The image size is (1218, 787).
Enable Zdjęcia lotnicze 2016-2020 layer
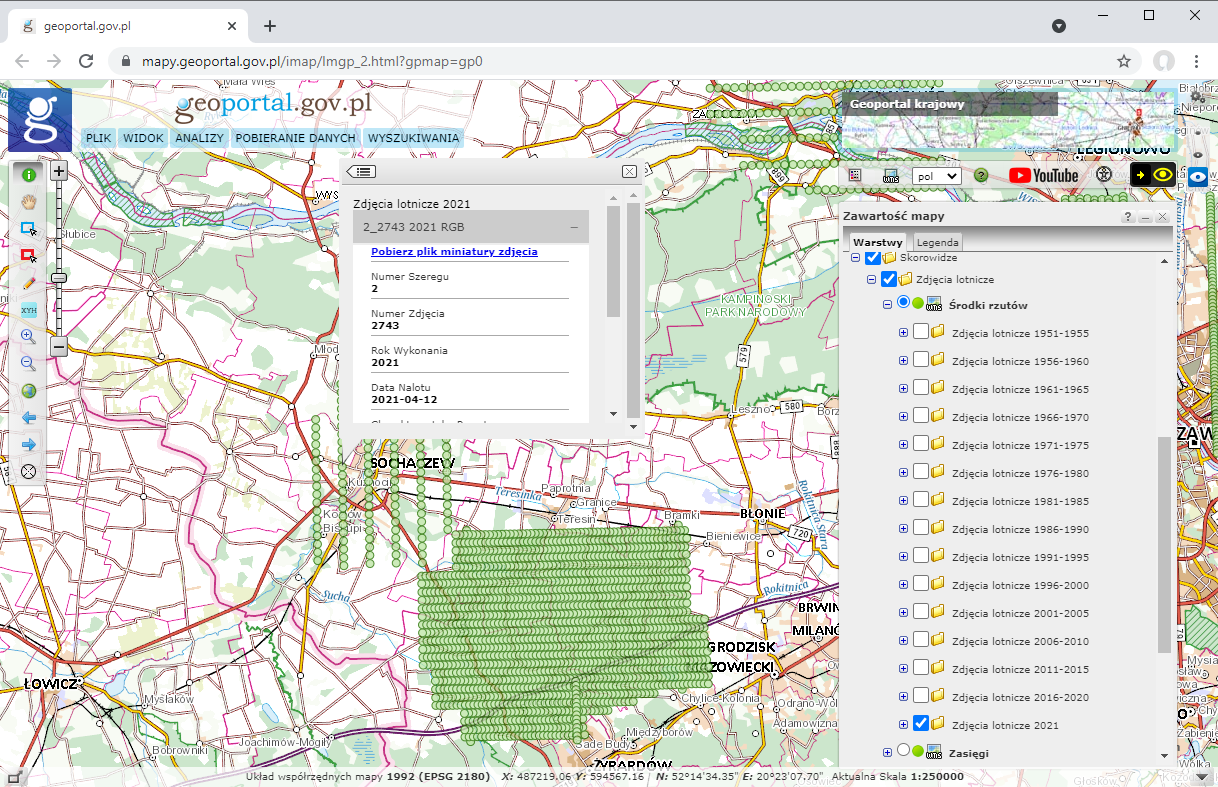[921, 697]
